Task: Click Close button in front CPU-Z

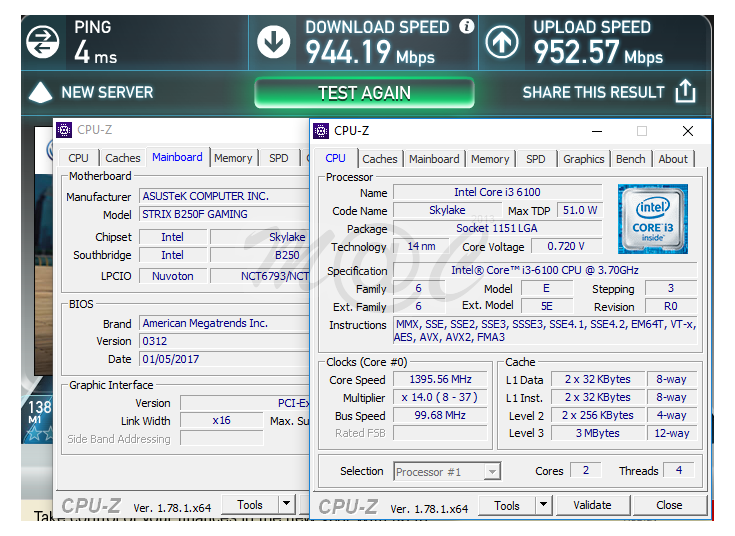Action: click(669, 505)
